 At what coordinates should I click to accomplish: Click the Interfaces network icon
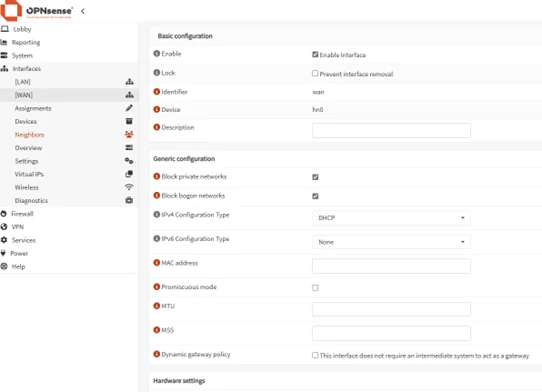click(x=4, y=69)
